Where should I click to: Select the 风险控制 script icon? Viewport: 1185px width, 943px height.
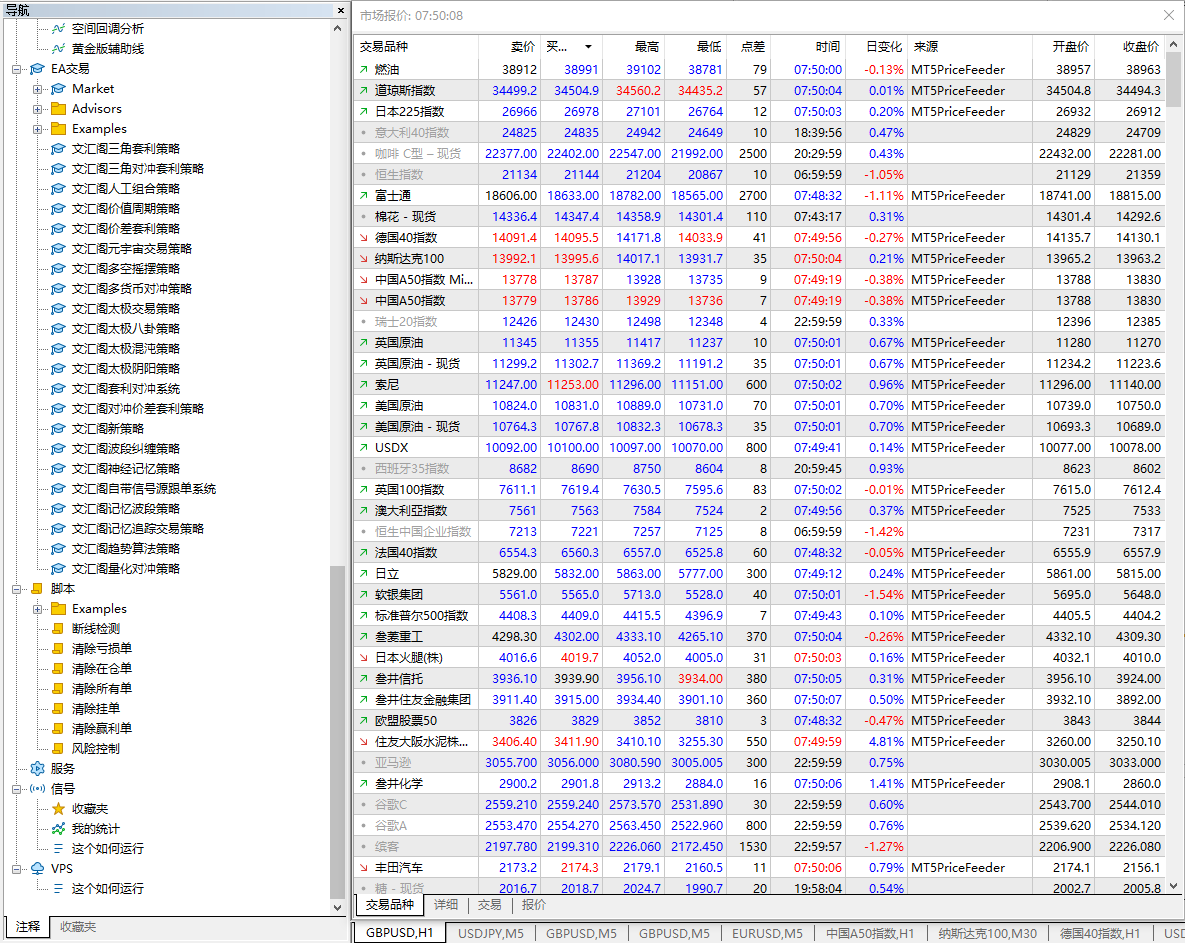59,748
